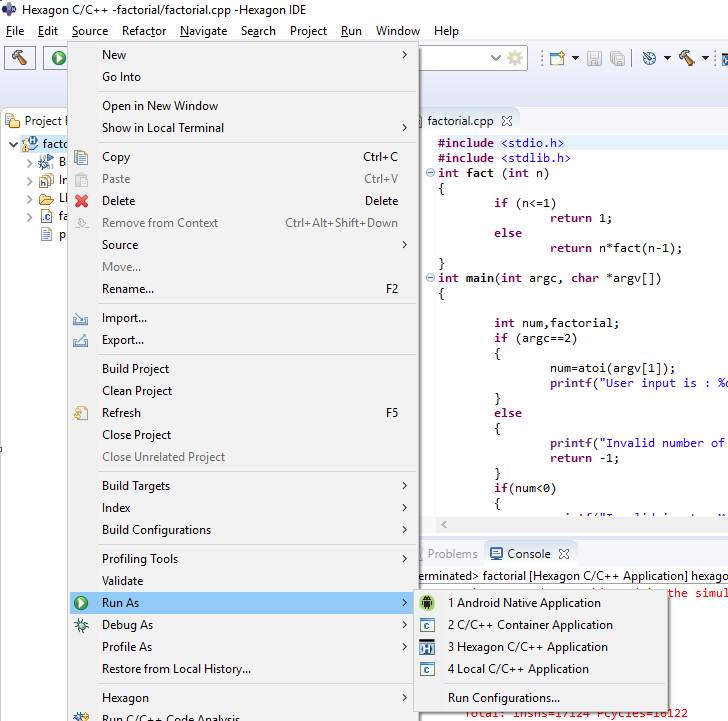This screenshot has height=721, width=728.
Task: Open the Project menu
Action: tap(308, 31)
